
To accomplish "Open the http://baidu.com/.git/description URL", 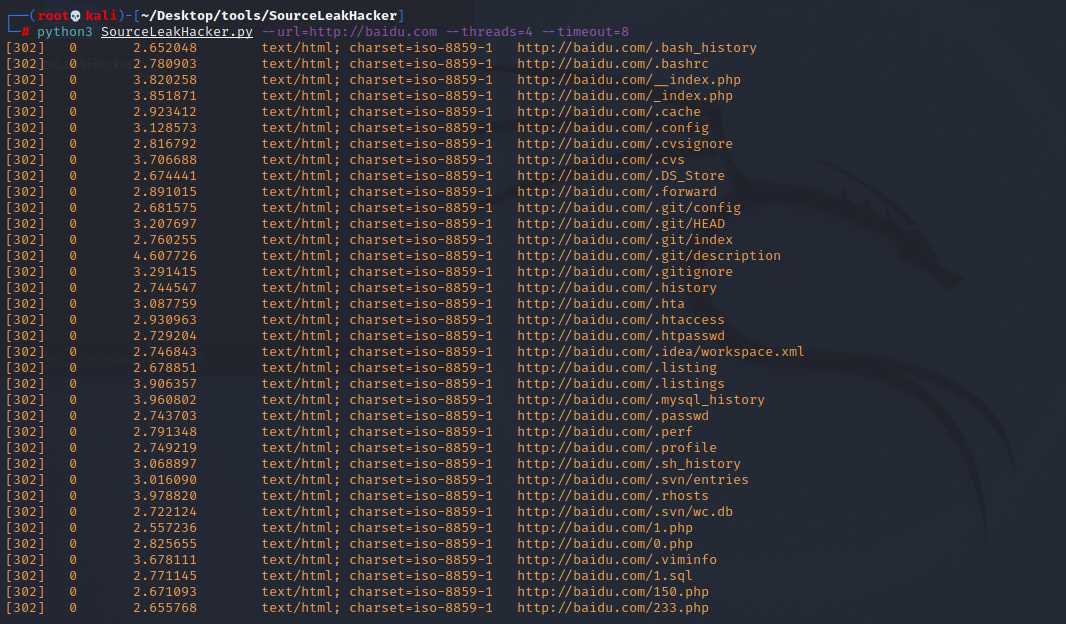I will click(x=649, y=256).
